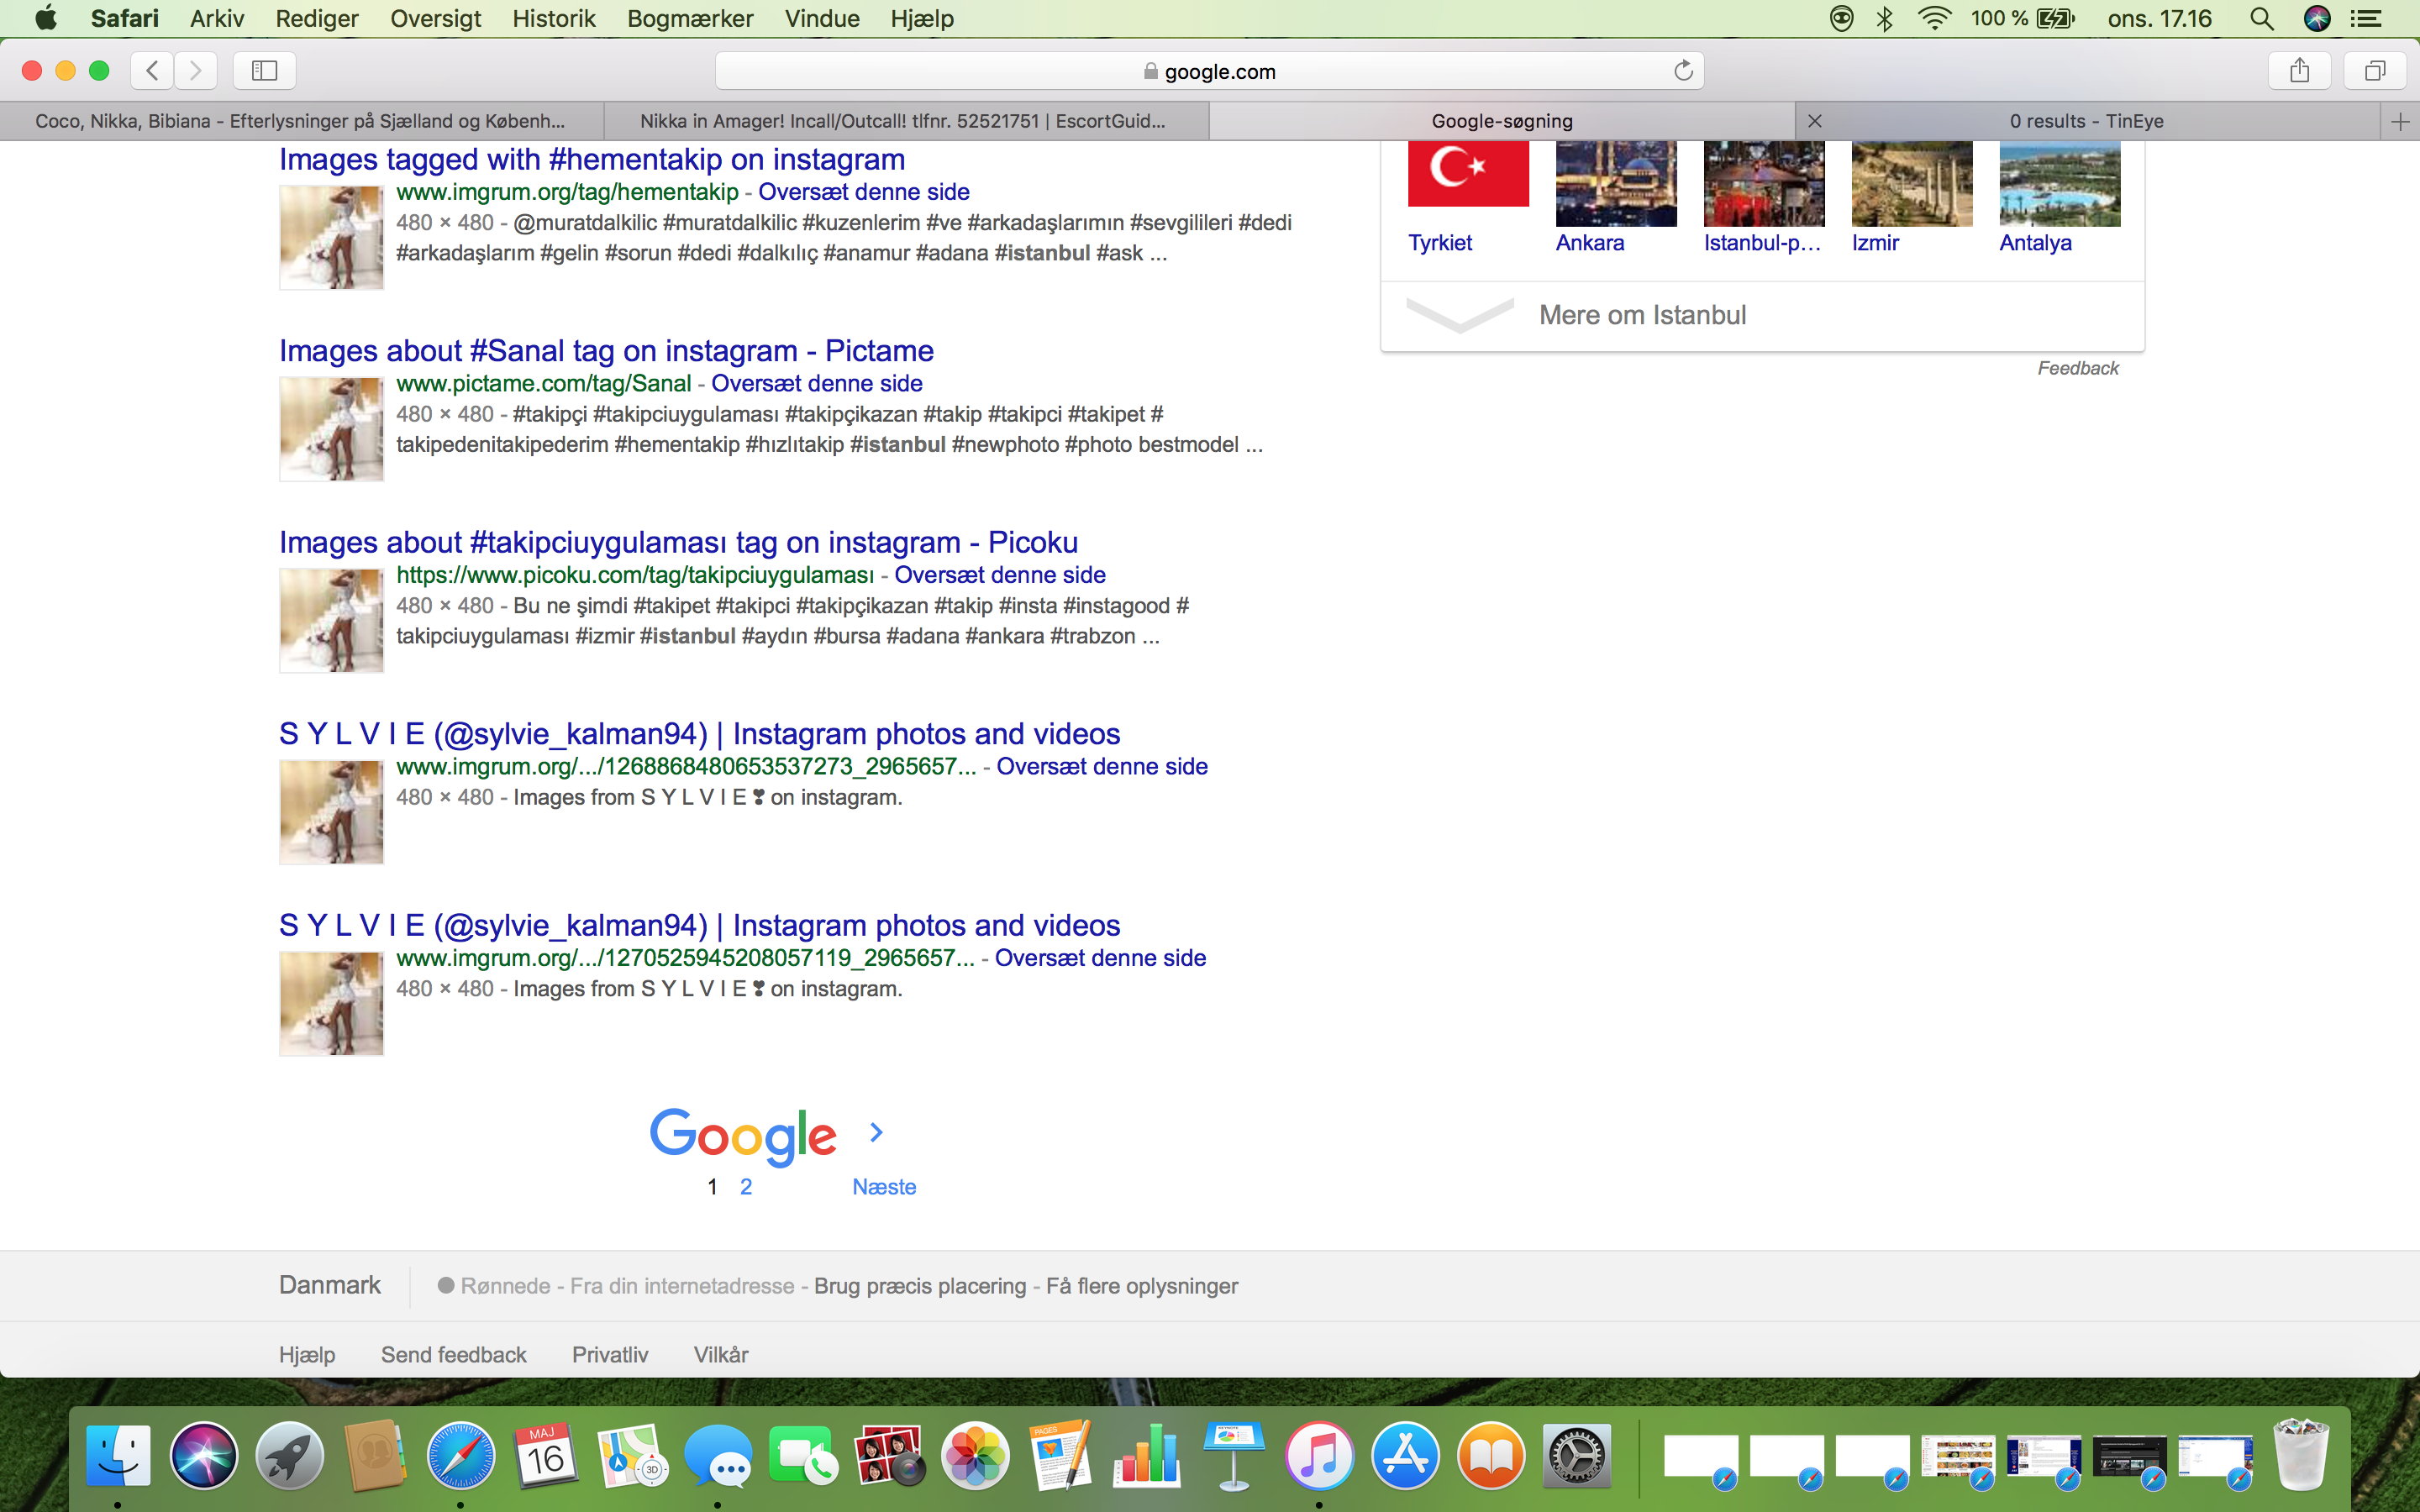The height and width of the screenshot is (1512, 2420).
Task: Open Numbers in the Dock
Action: coord(1147,1455)
